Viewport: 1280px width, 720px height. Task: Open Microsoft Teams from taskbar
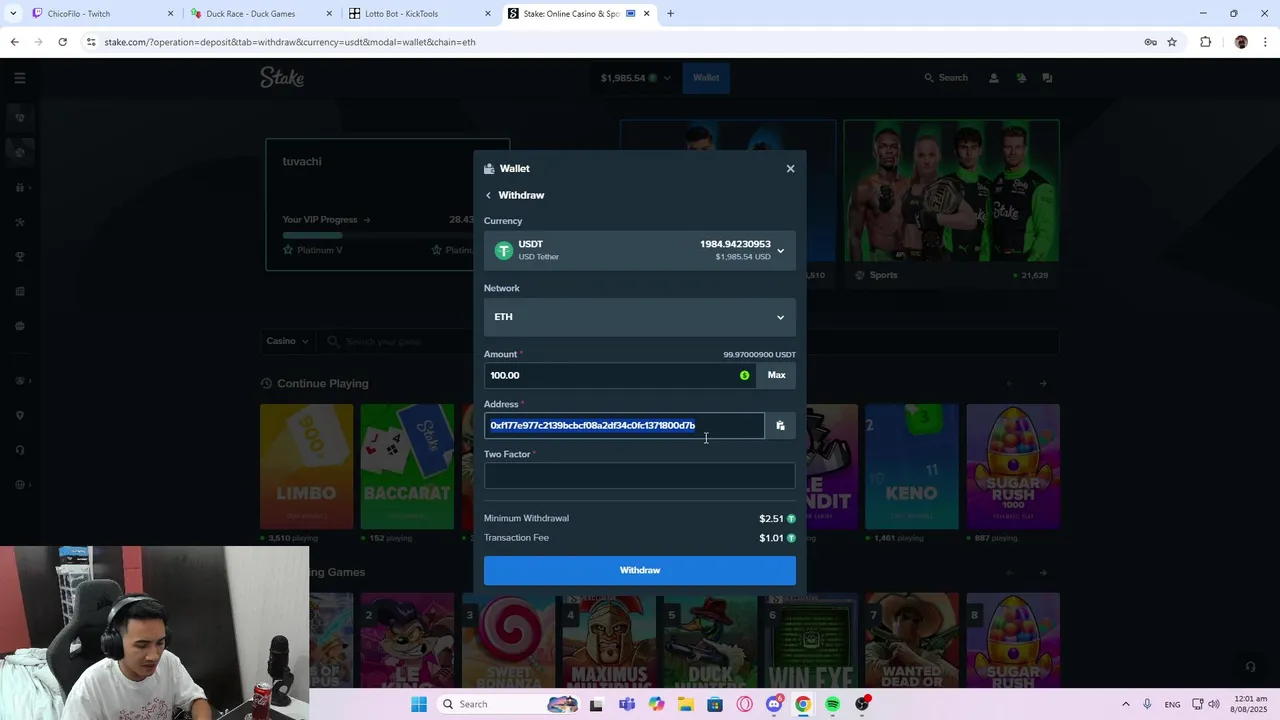point(626,704)
